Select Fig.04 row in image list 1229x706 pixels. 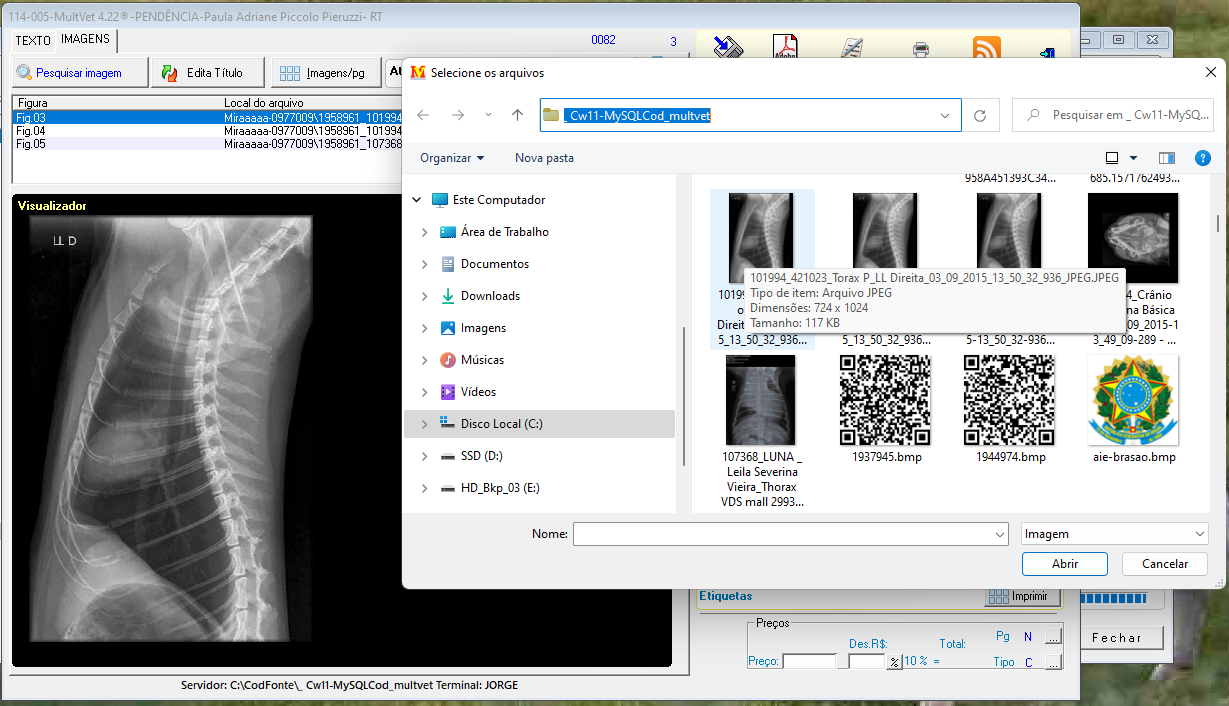(x=31, y=131)
